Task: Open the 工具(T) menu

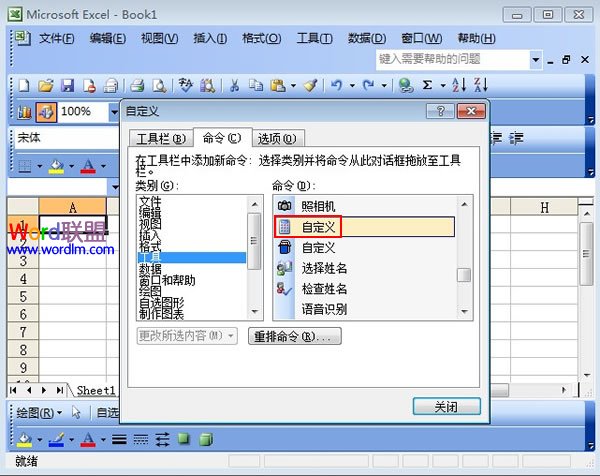Action: click(315, 38)
